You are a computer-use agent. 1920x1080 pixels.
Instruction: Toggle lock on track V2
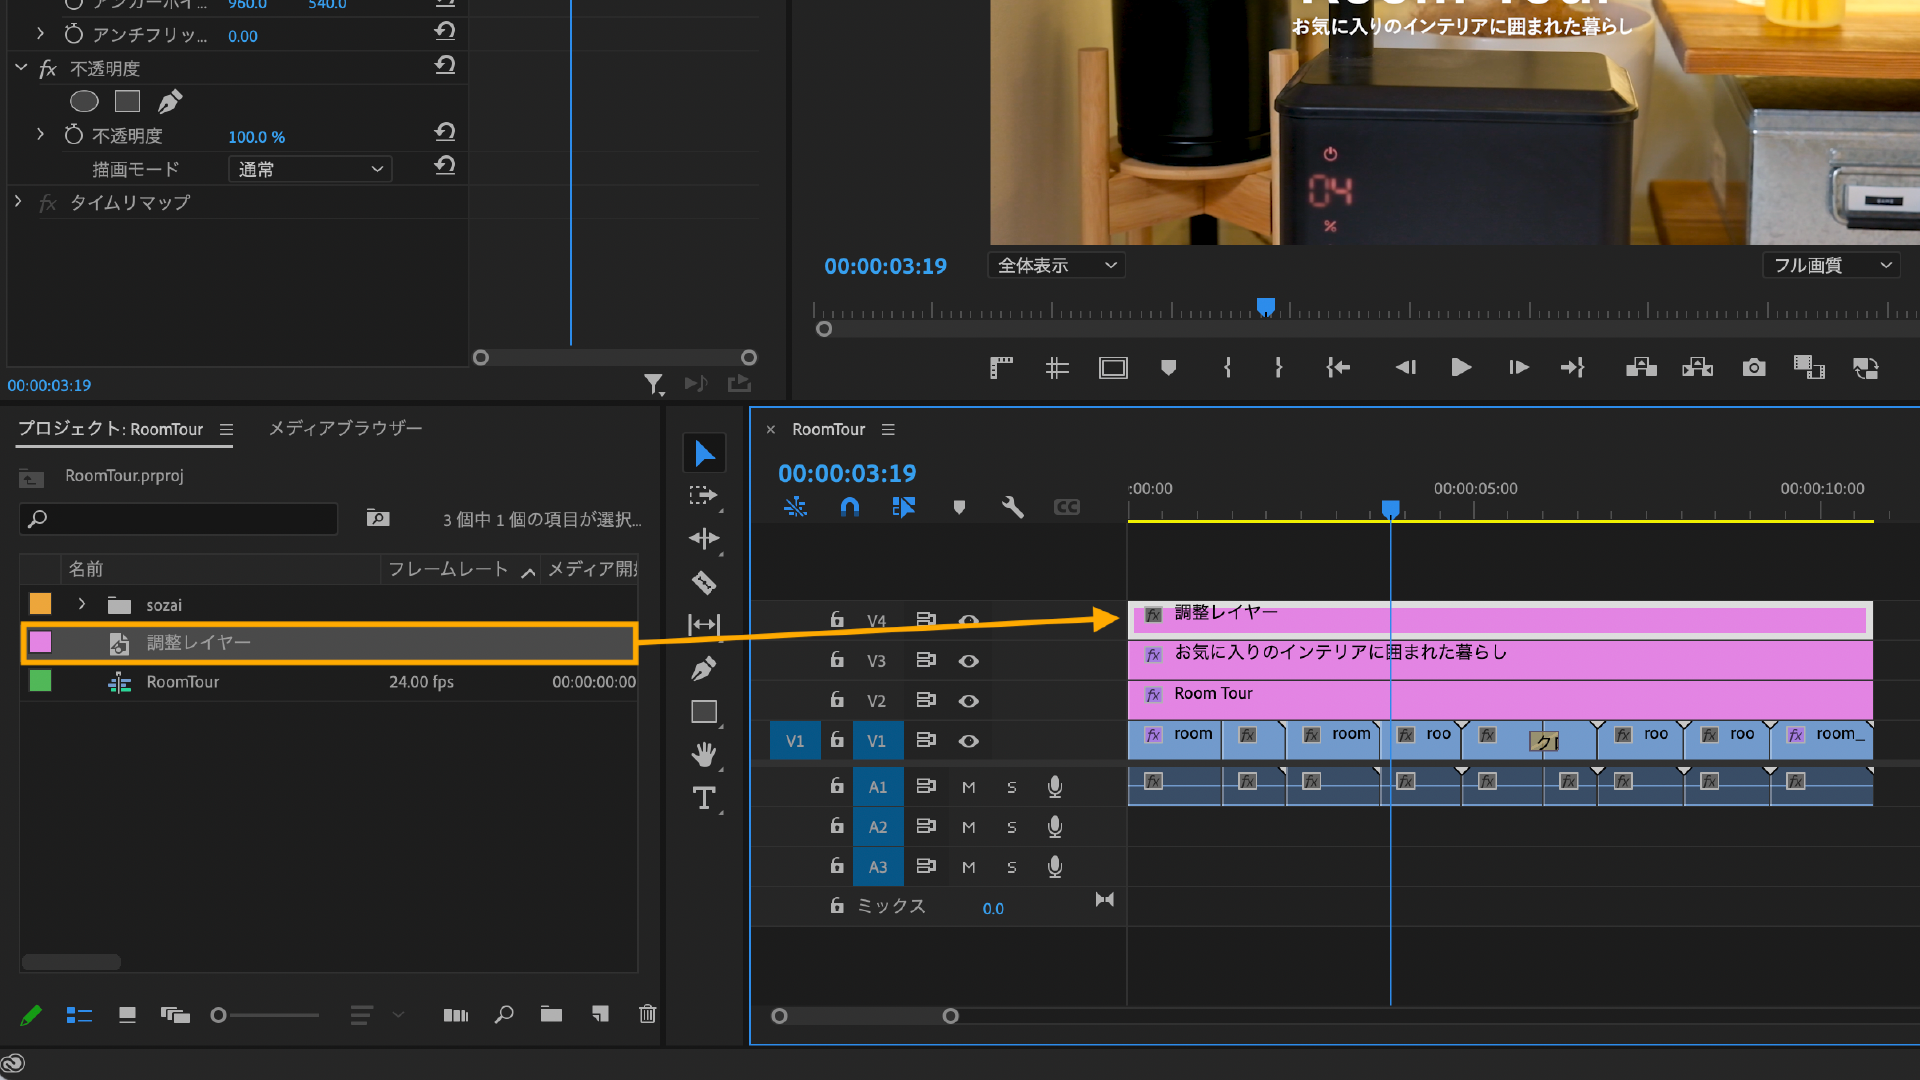point(837,700)
